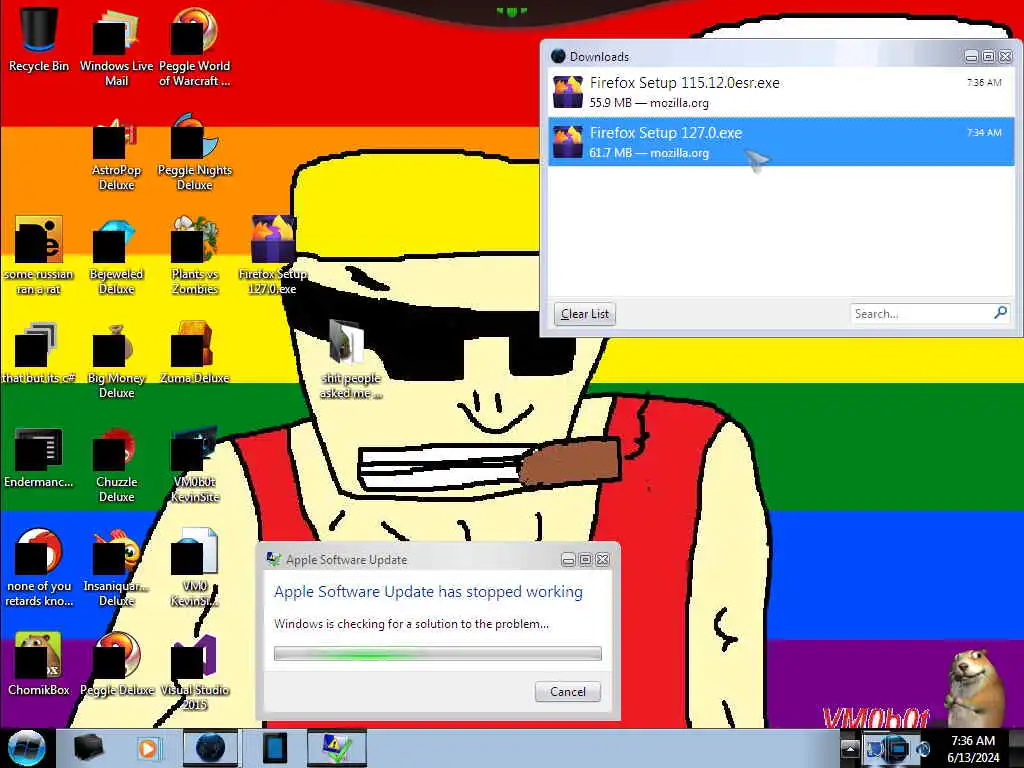
Task: Switch to the browser globe taskbar item
Action: tap(210, 748)
